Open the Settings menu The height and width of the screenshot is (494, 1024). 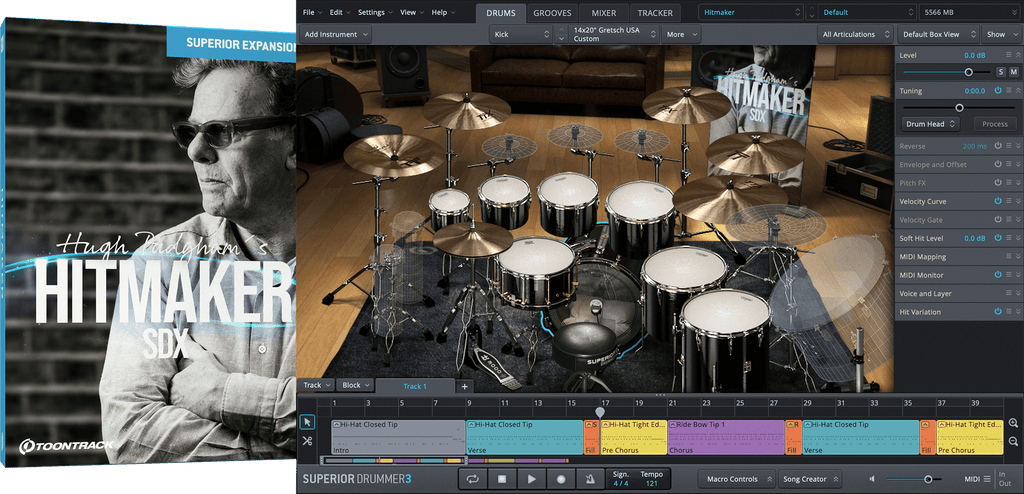click(374, 12)
